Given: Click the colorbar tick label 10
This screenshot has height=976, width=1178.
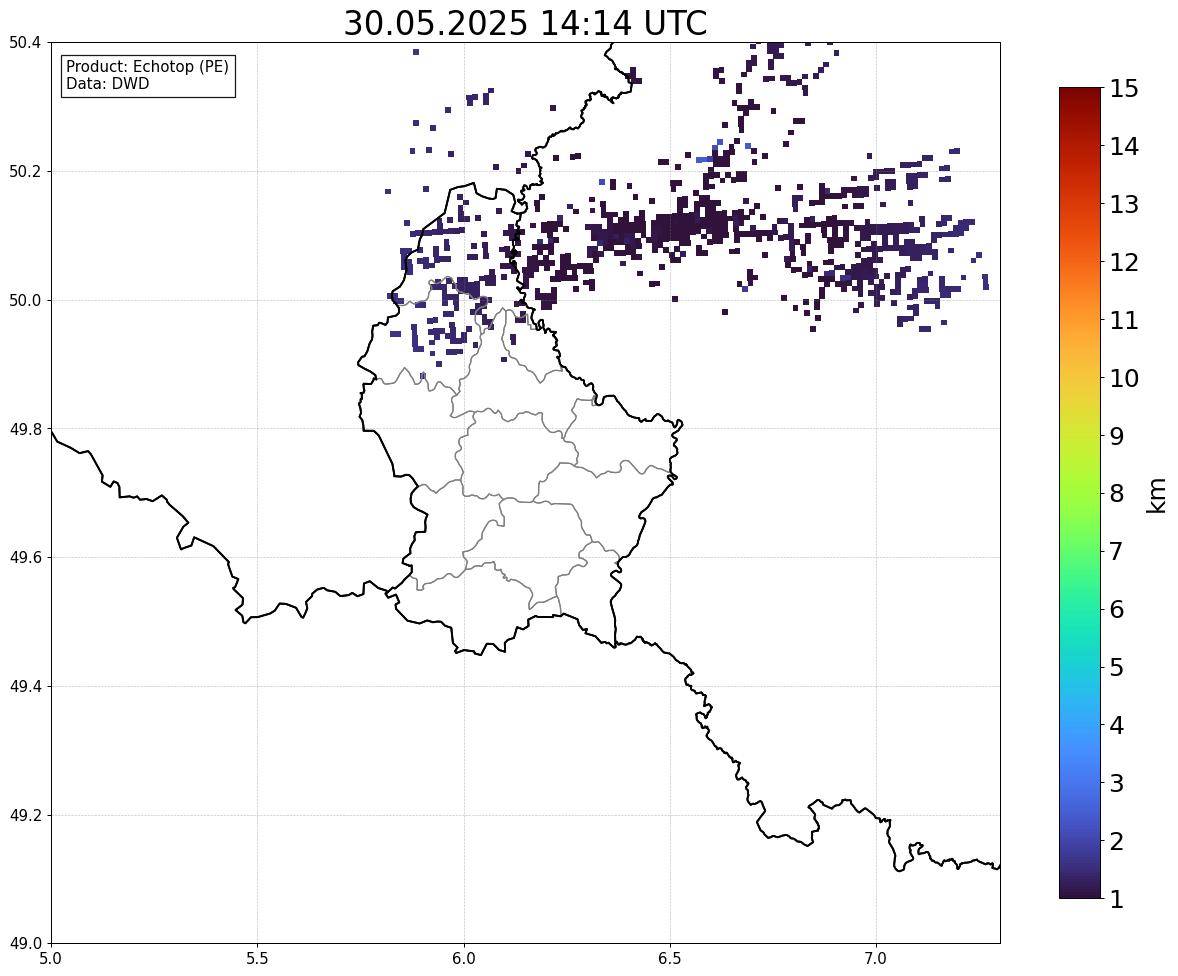Looking at the screenshot, I should pos(1124,378).
